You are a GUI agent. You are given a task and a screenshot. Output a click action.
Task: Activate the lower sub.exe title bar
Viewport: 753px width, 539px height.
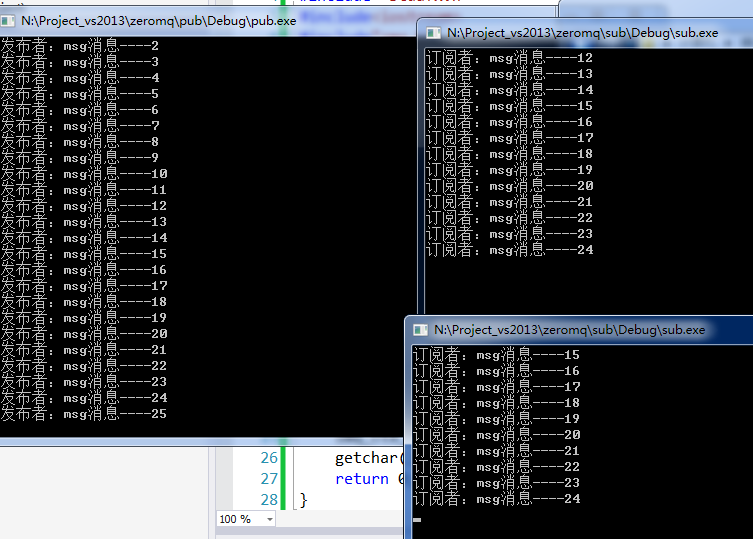[x=580, y=330]
